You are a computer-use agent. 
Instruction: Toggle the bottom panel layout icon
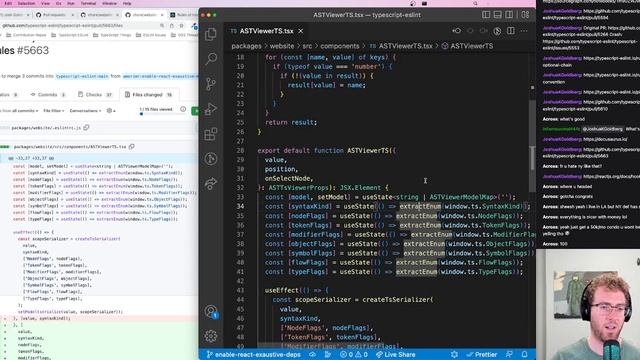(498, 15)
